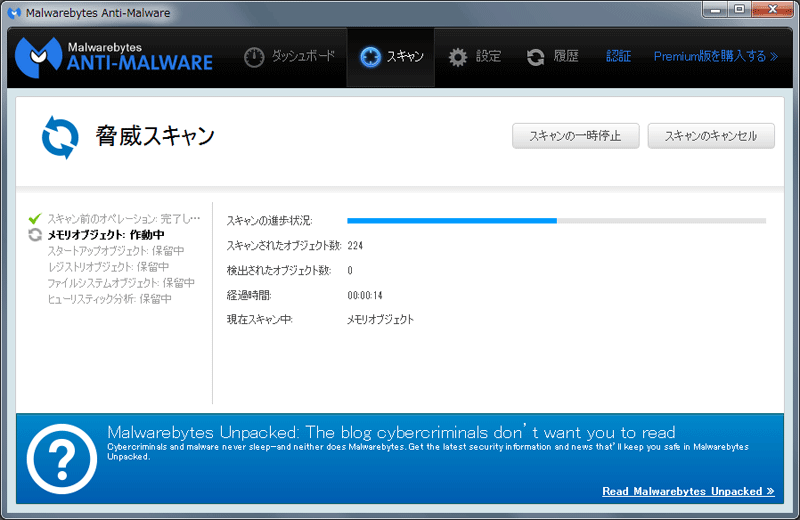Click the Malwarebytes Anti-Malware logo
This screenshot has height=520, width=800.
coord(114,57)
